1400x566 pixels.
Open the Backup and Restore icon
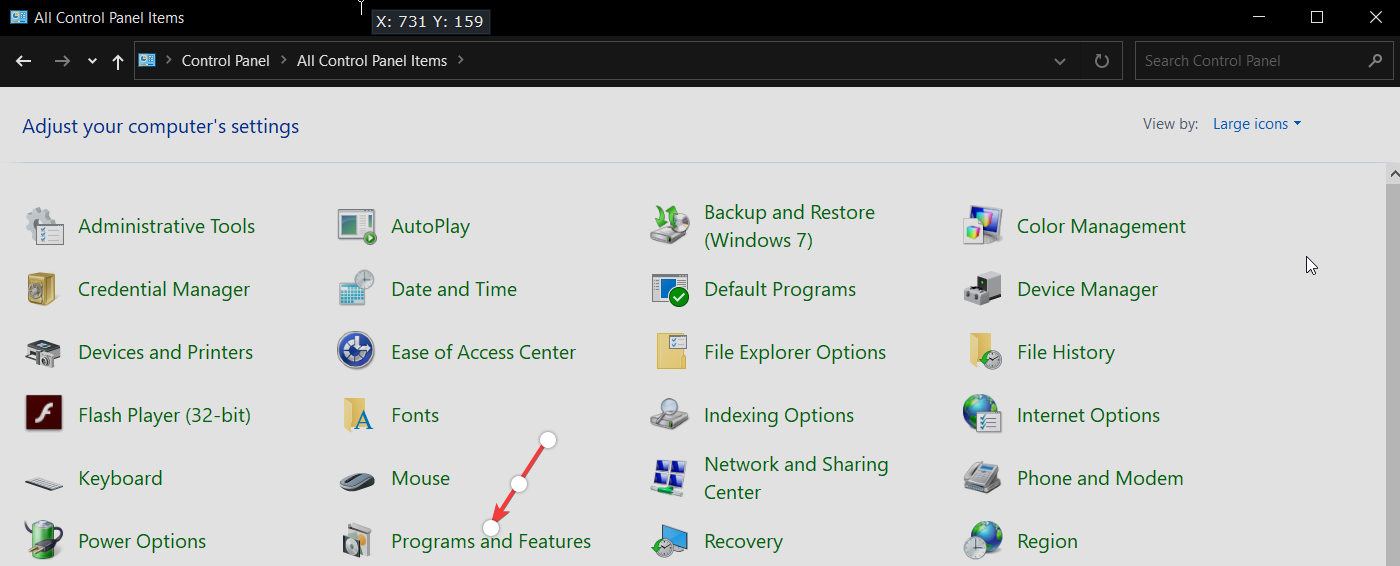coord(670,226)
